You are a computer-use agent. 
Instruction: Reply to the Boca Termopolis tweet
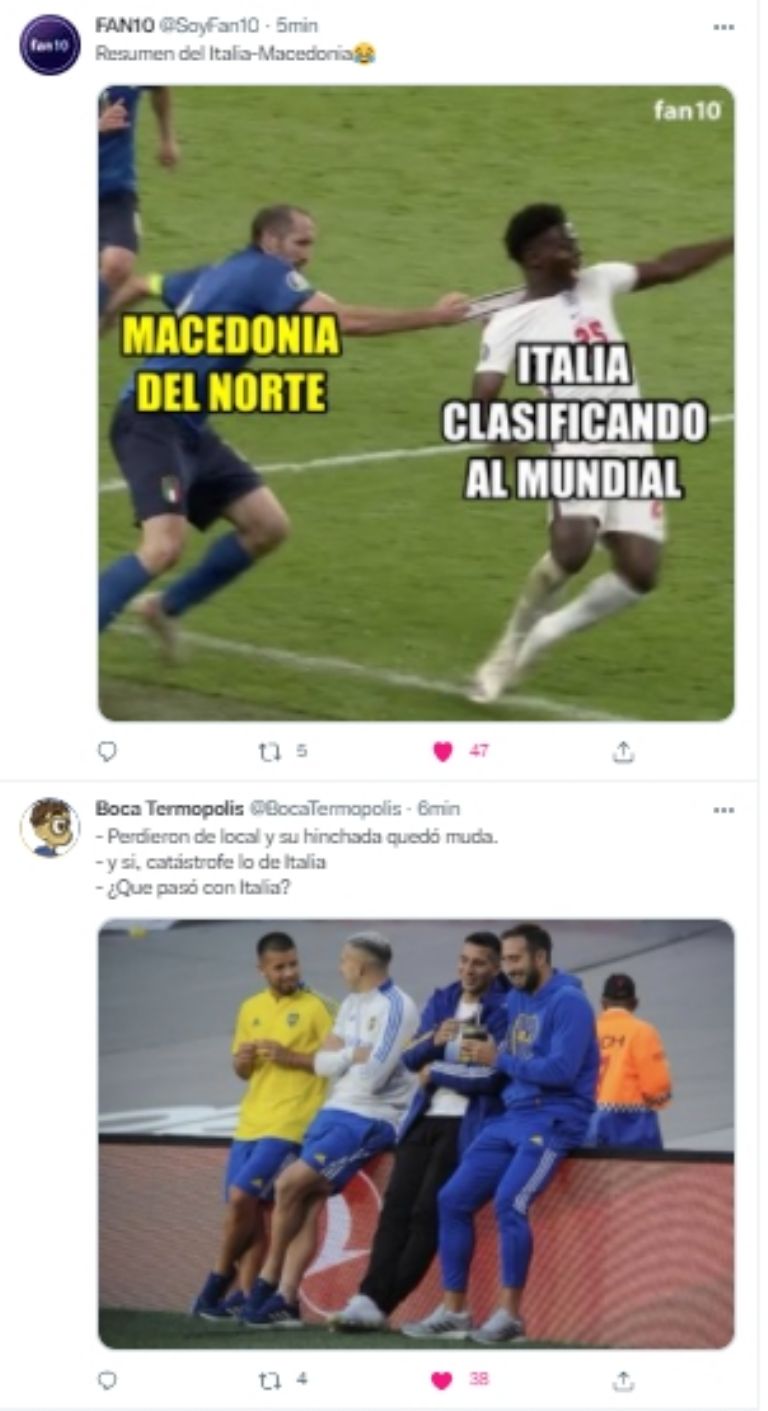[x=107, y=1380]
